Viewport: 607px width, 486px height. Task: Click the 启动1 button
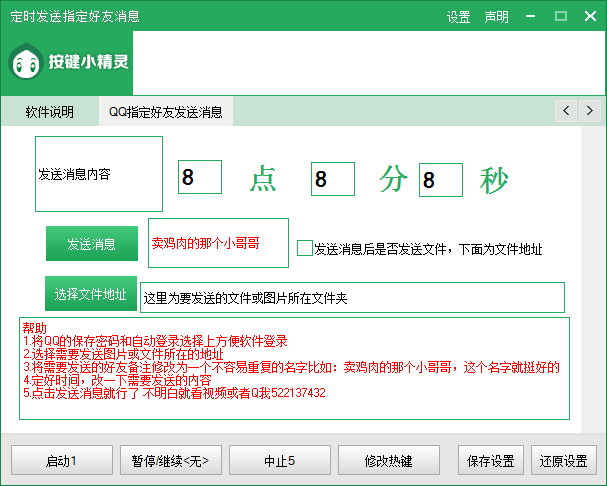tap(62, 460)
